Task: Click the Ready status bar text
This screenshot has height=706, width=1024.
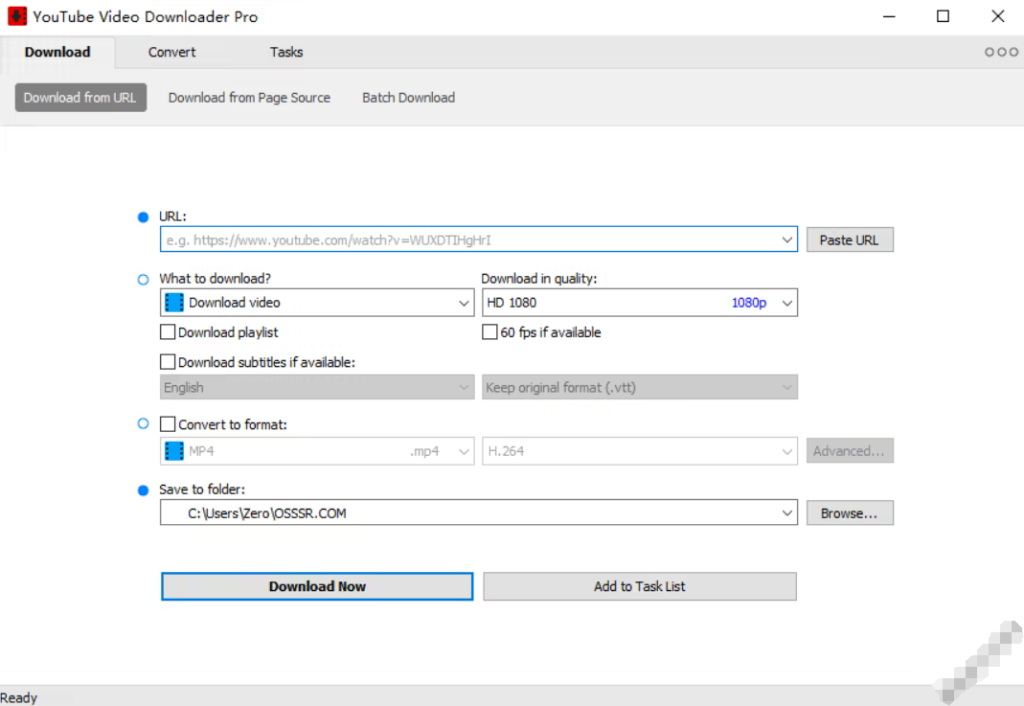Action: (x=19, y=698)
